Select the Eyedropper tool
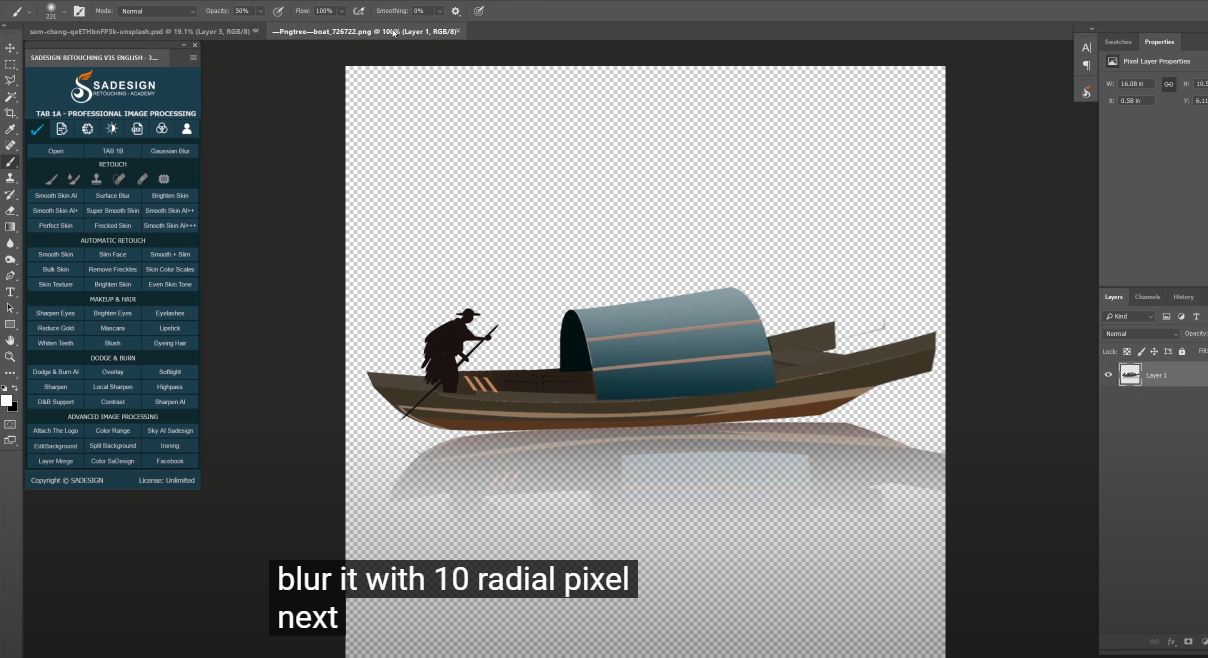1208x658 pixels. [x=11, y=129]
